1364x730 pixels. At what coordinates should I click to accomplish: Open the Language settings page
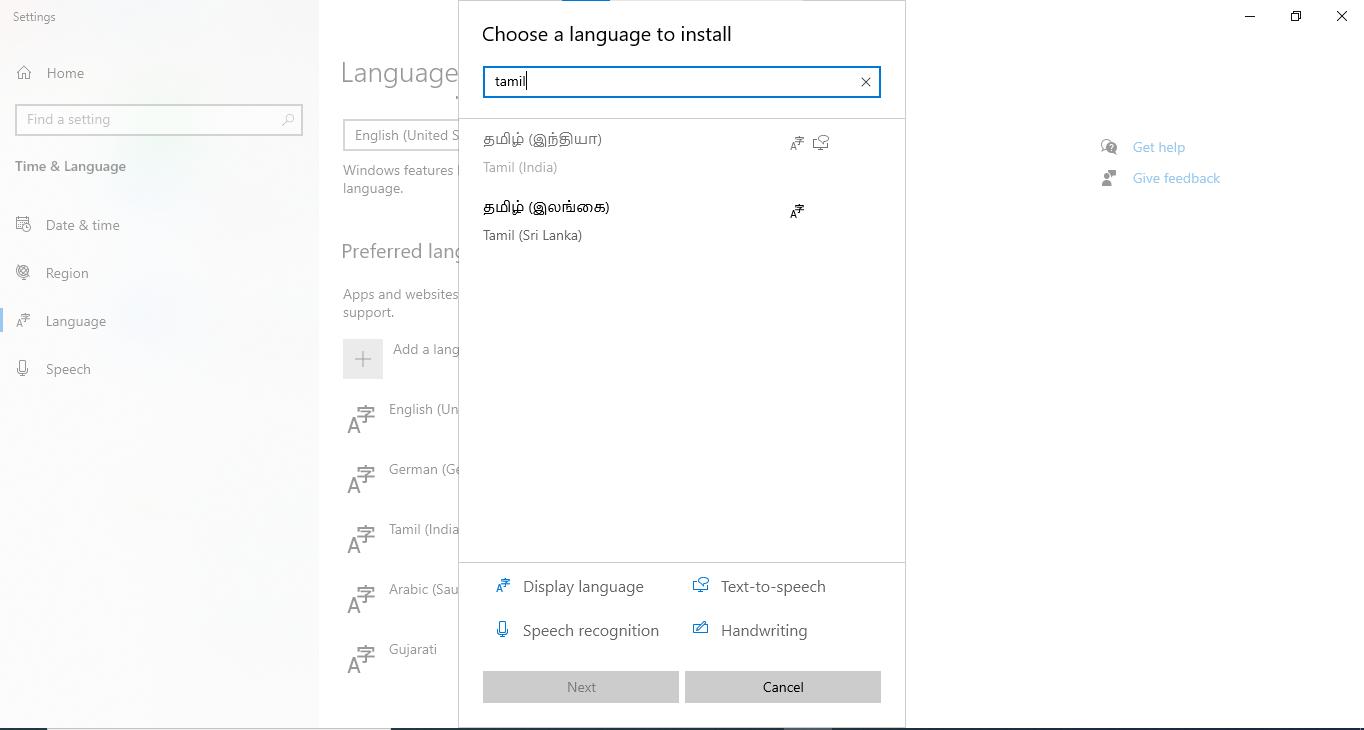tap(76, 321)
